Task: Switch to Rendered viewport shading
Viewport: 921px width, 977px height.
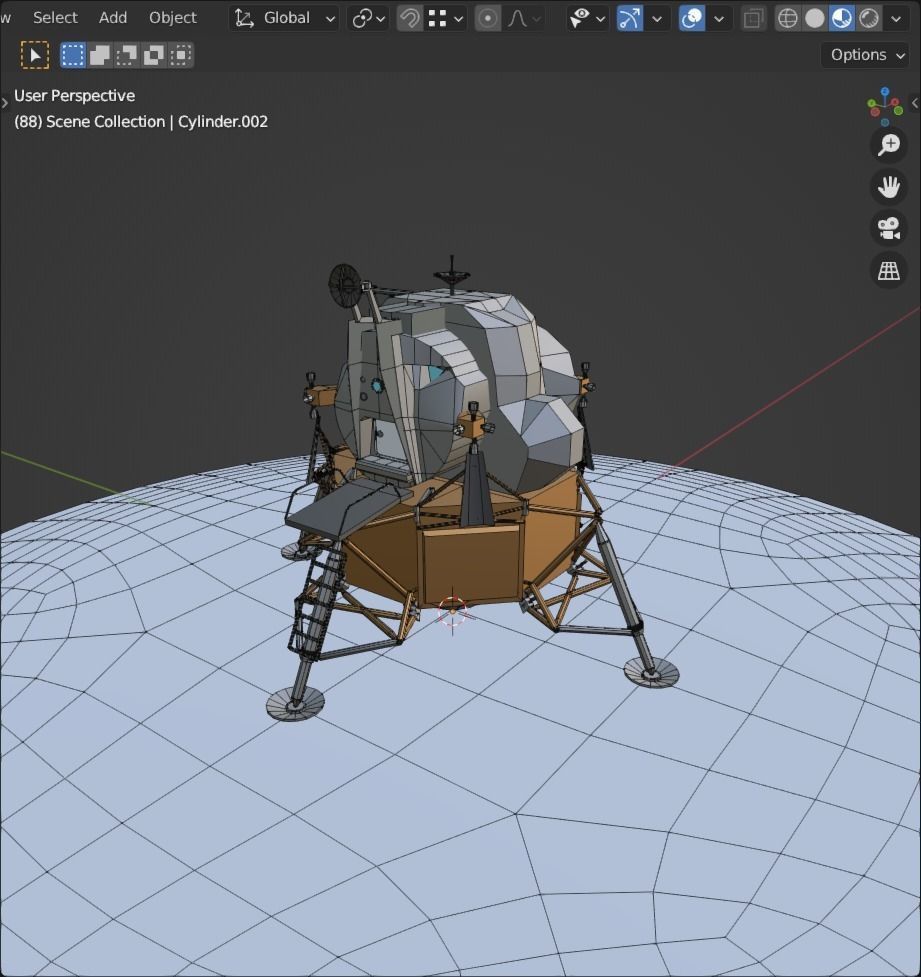Action: pos(869,17)
